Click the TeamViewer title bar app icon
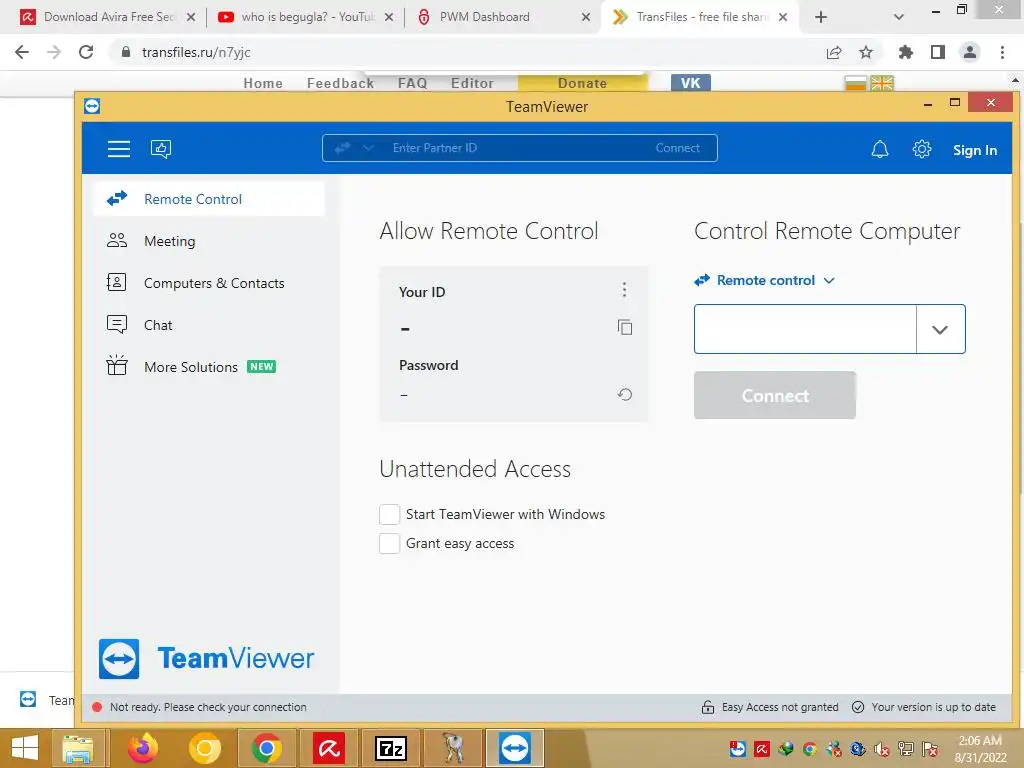 tap(91, 106)
